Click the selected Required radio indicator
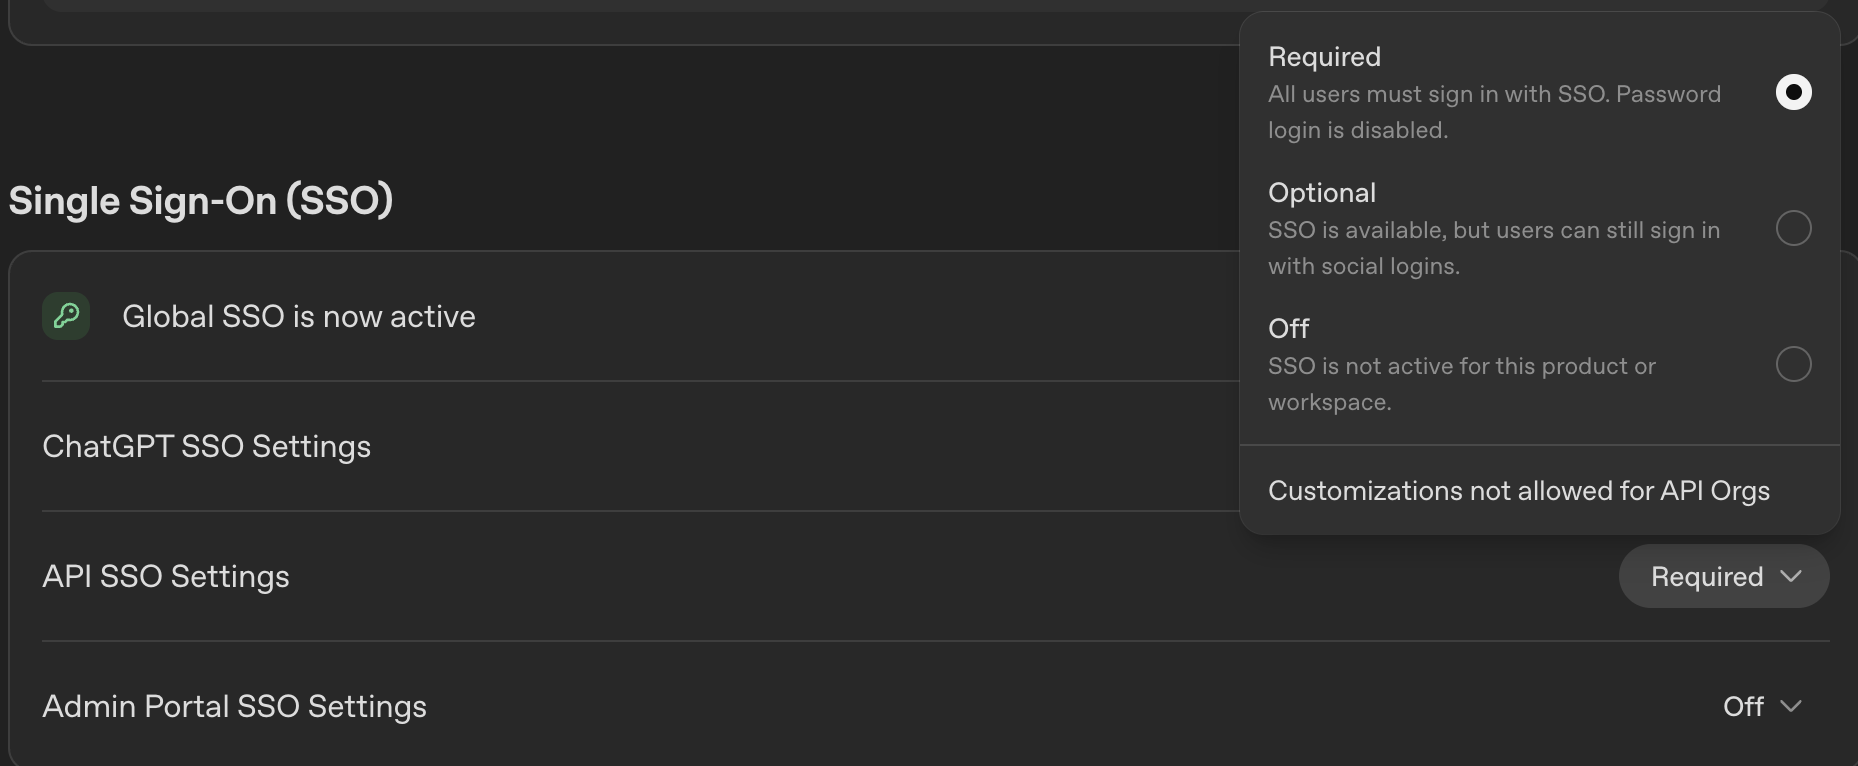The image size is (1858, 766). (1795, 92)
